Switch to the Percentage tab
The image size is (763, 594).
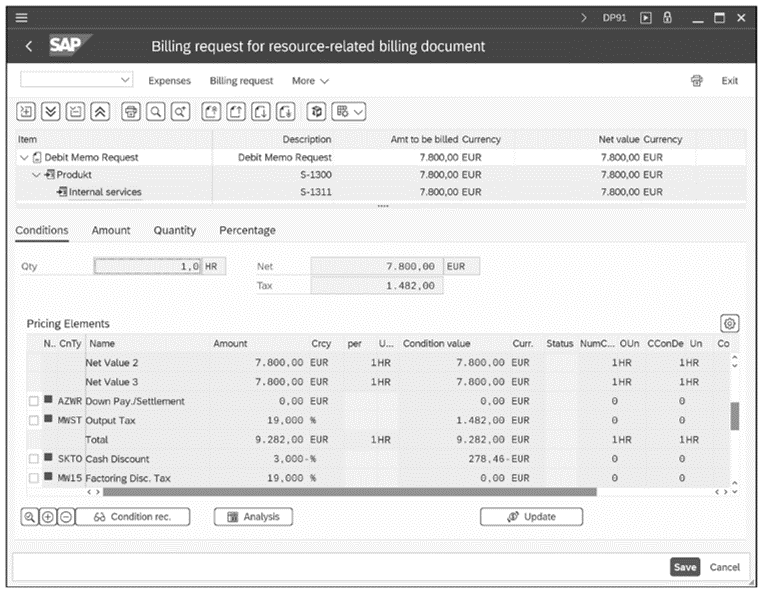click(247, 230)
